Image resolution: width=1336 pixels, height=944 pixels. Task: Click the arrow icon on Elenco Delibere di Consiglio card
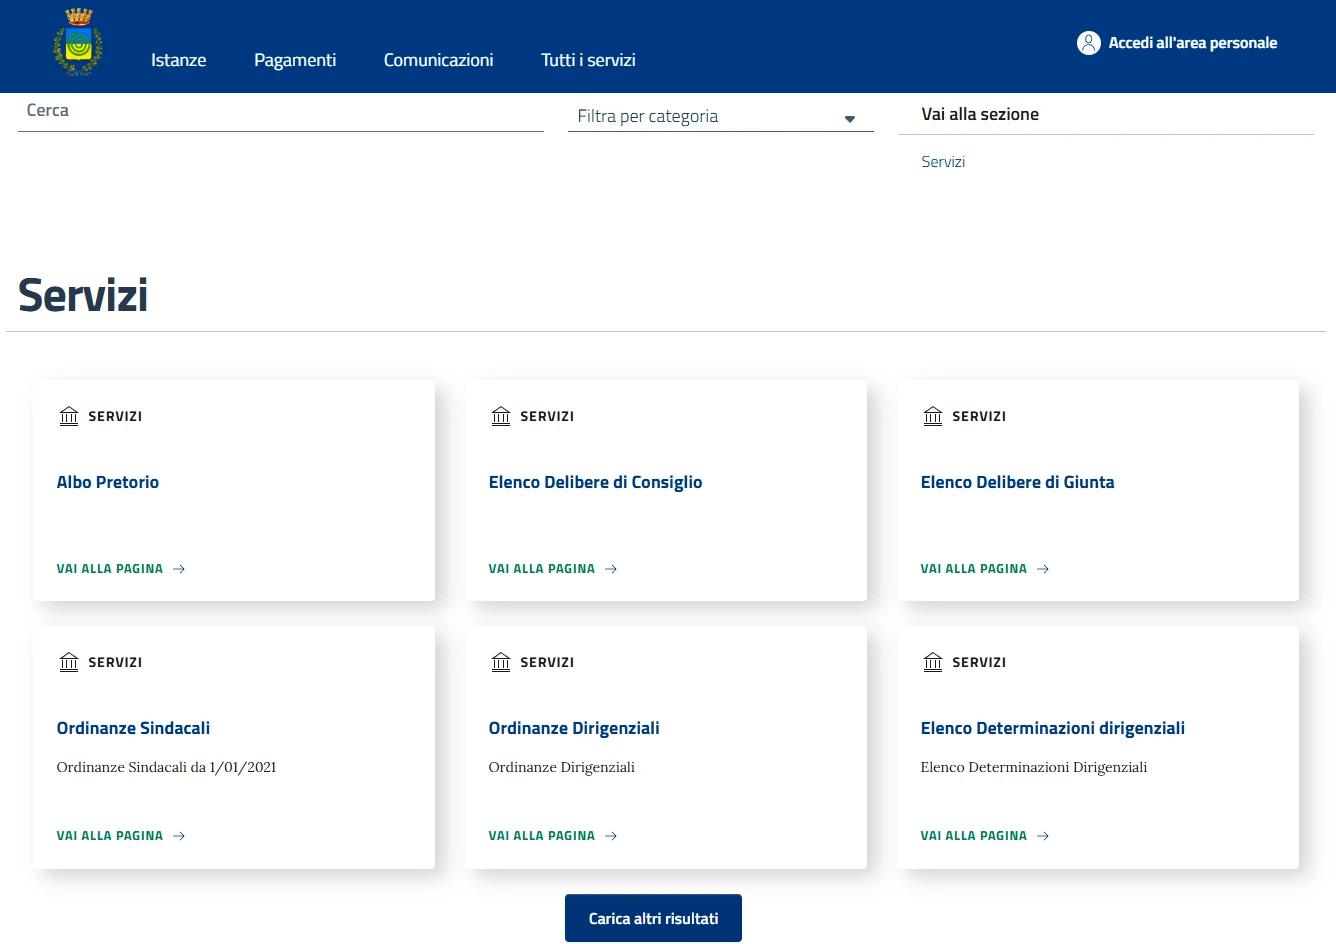point(611,569)
